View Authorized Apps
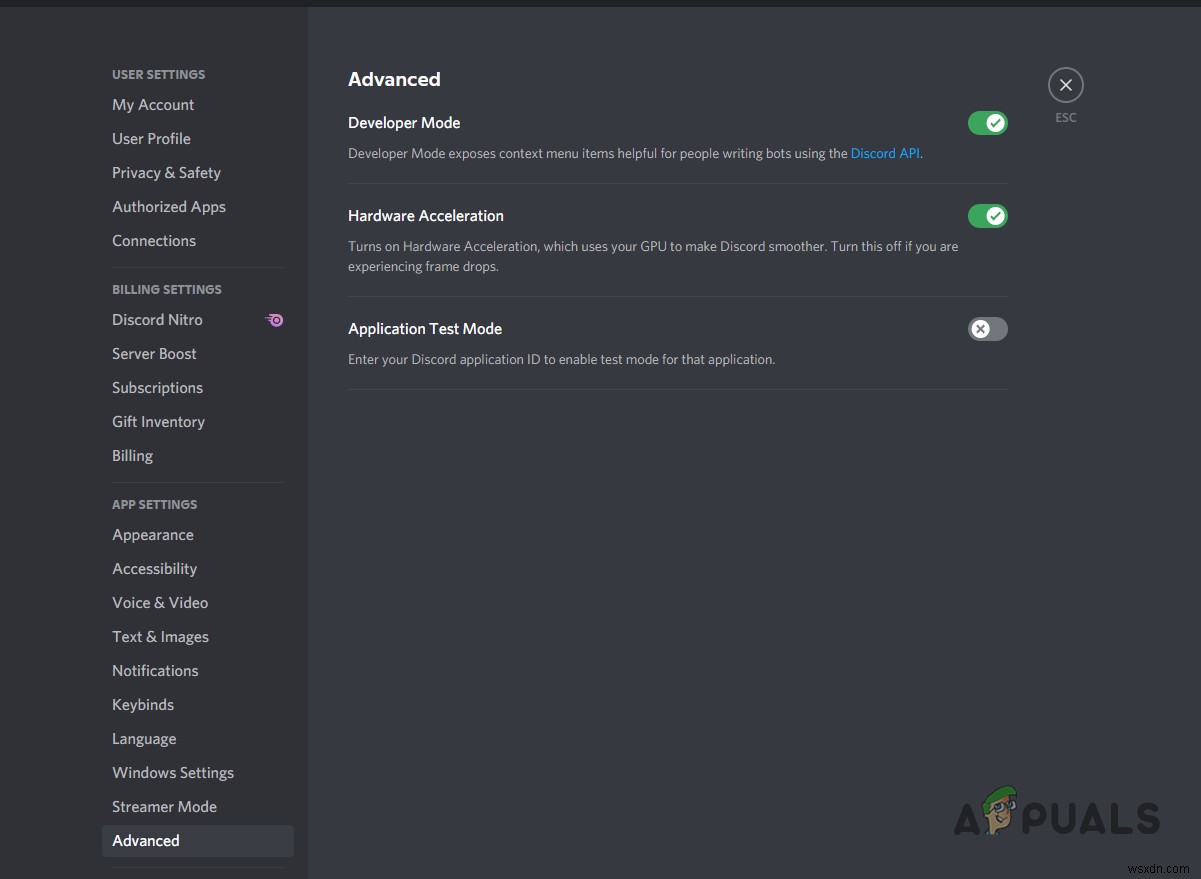The height and width of the screenshot is (879, 1201). (168, 206)
